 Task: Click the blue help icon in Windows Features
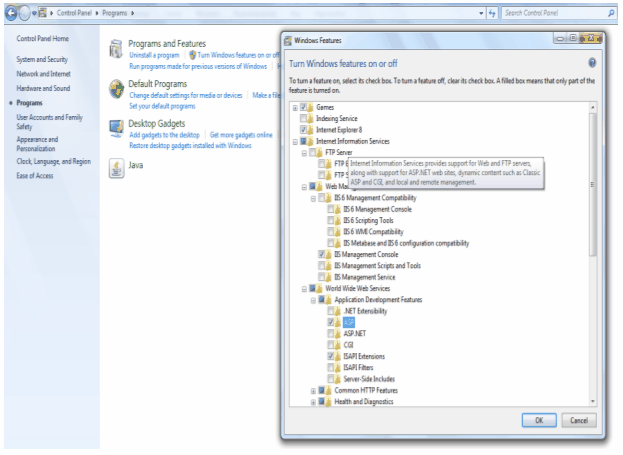[x=592, y=62]
